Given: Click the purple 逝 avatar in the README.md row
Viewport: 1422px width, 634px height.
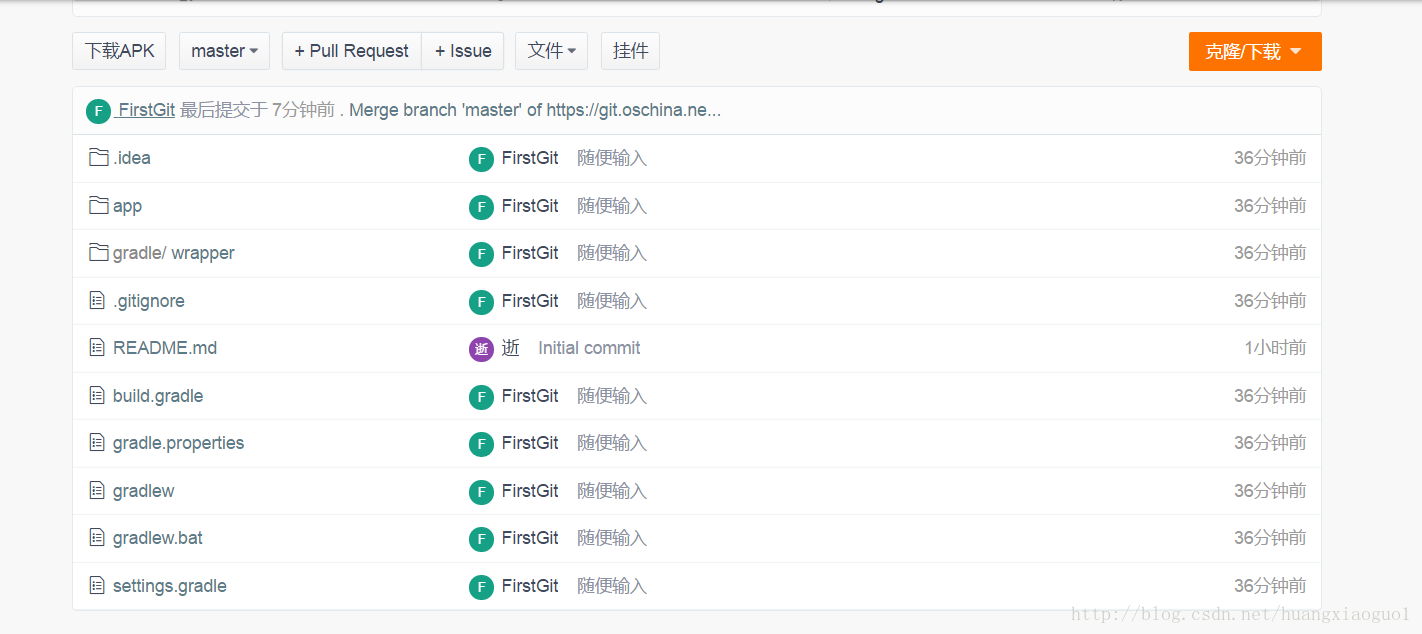Looking at the screenshot, I should pyautogui.click(x=481, y=349).
